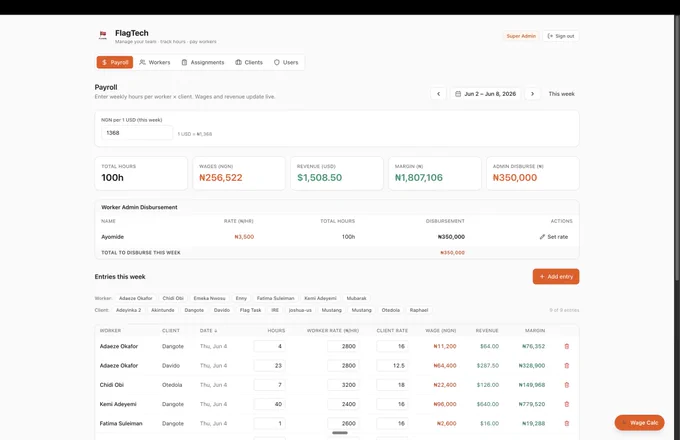This screenshot has height=440, width=680.
Task: Toggle the IRE client filter chip
Action: 275,310
